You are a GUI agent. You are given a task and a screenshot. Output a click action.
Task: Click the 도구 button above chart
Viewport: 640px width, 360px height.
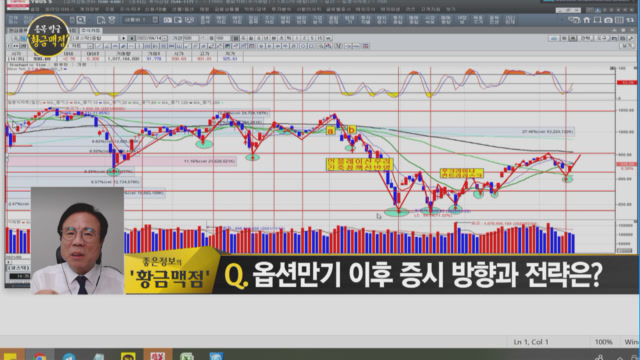coord(602,38)
